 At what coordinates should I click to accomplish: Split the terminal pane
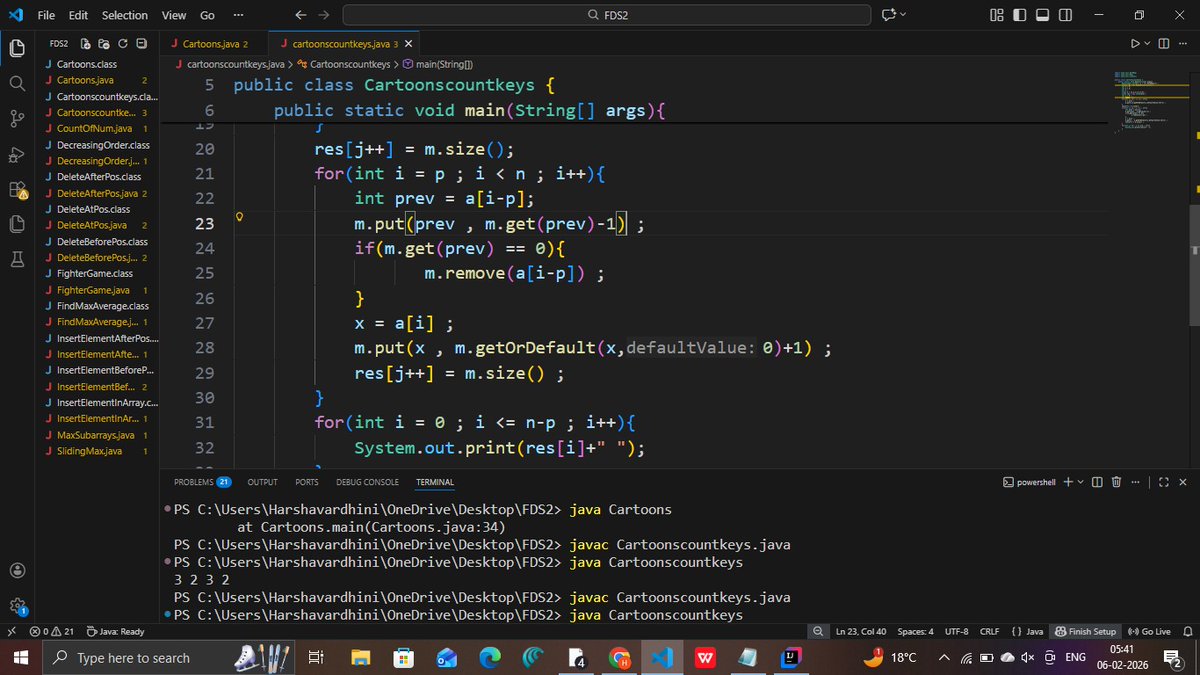pyautogui.click(x=1098, y=482)
